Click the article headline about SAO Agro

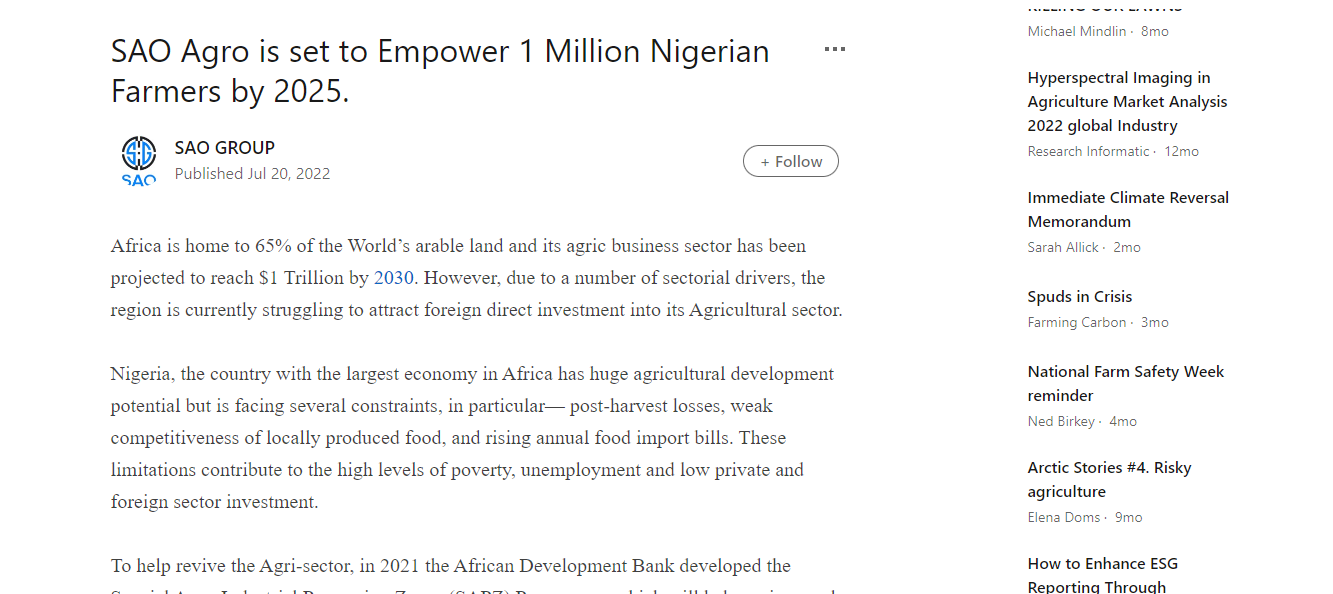[x=440, y=71]
